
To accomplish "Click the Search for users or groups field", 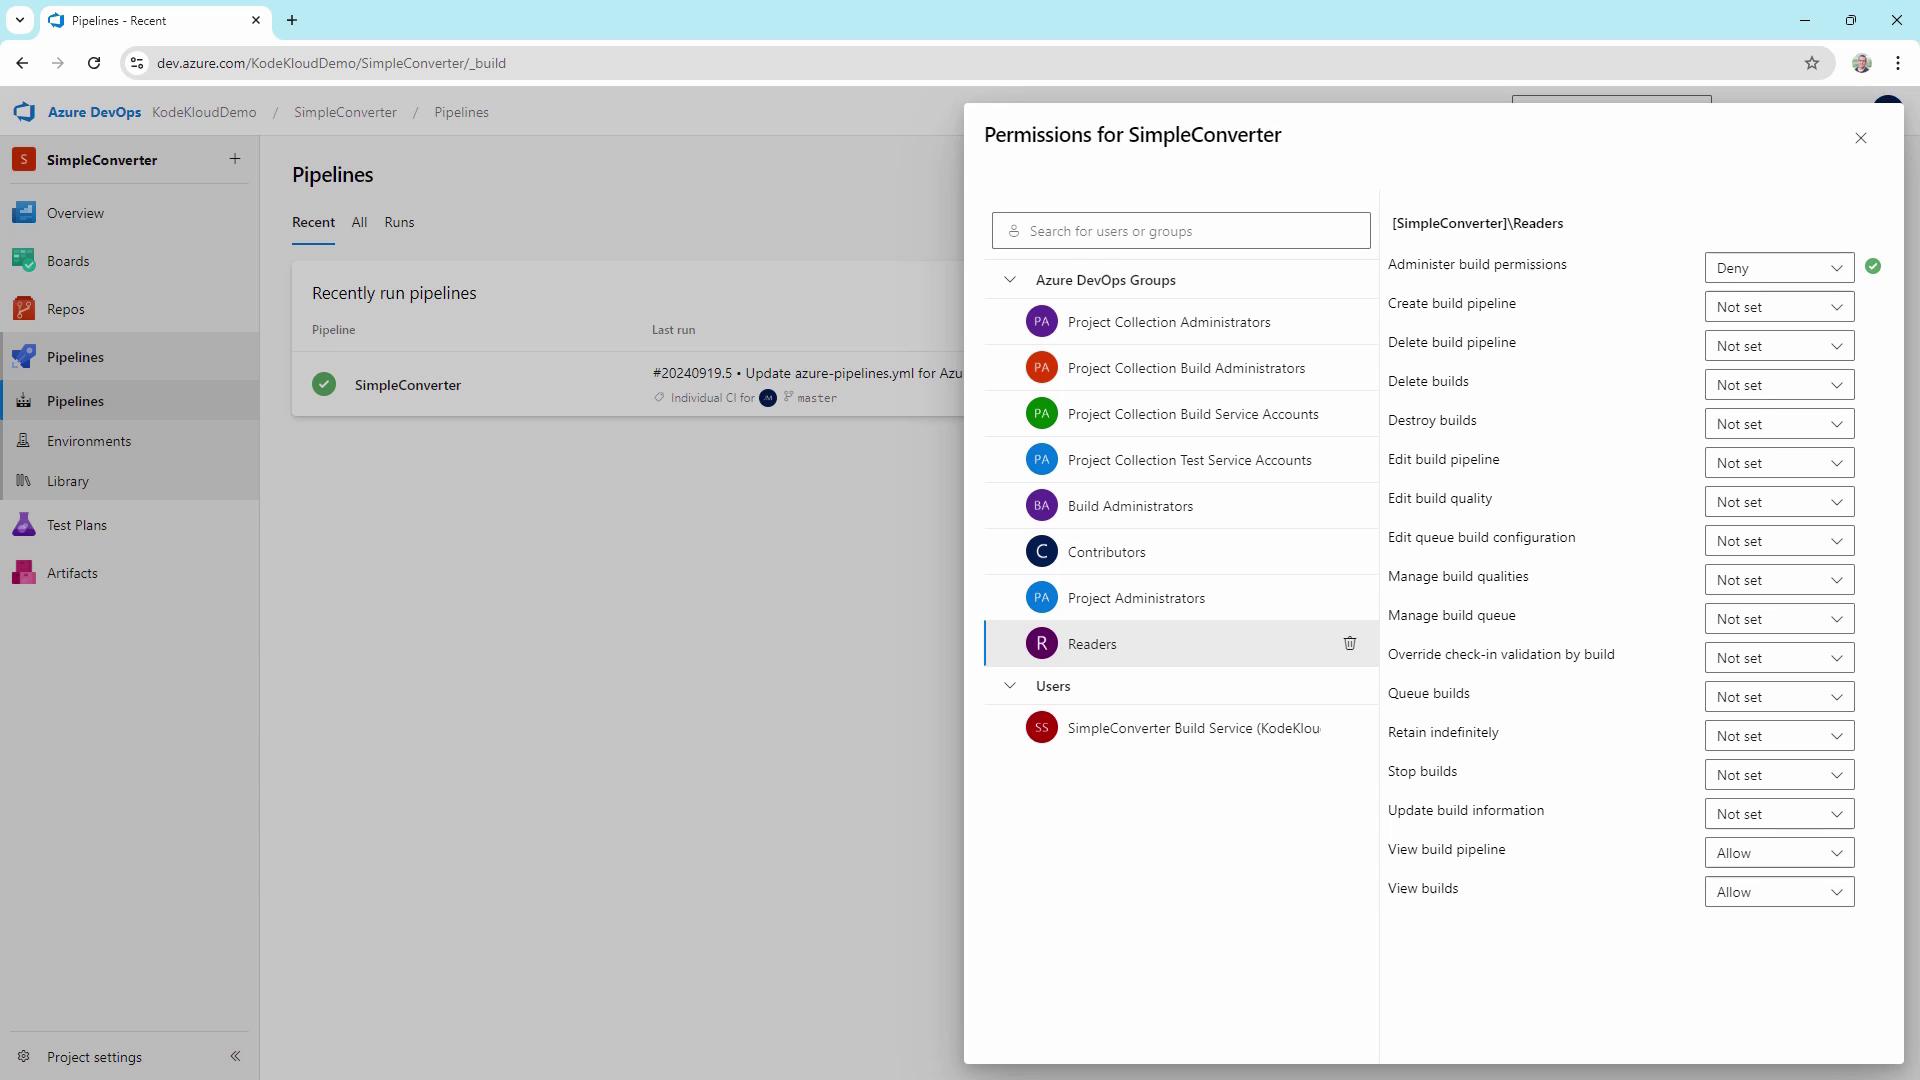I will click(1180, 231).
